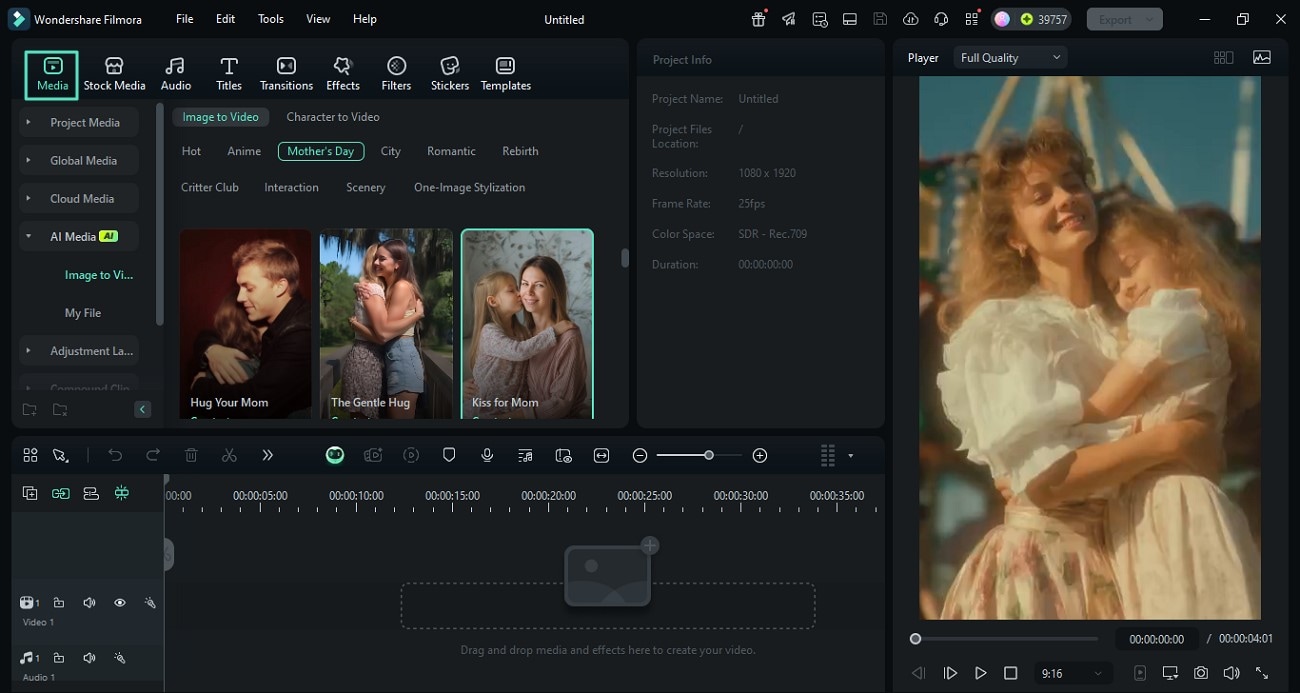
Task: Open the Transitions panel
Action: (286, 74)
